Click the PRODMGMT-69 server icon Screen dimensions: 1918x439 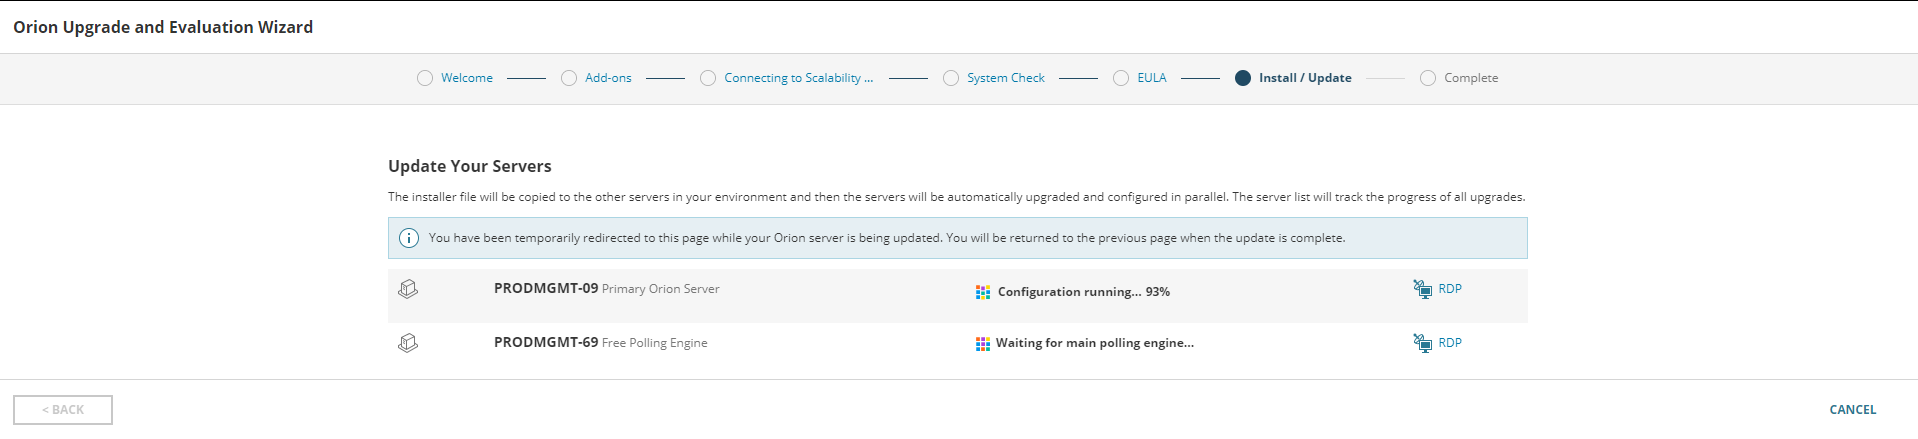[408, 343]
